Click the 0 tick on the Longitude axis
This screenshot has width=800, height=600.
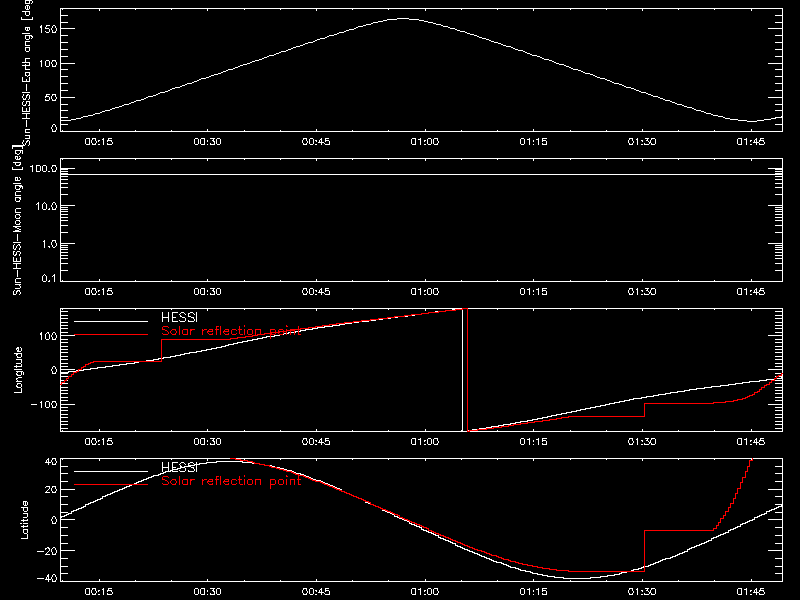pyautogui.click(x=55, y=370)
